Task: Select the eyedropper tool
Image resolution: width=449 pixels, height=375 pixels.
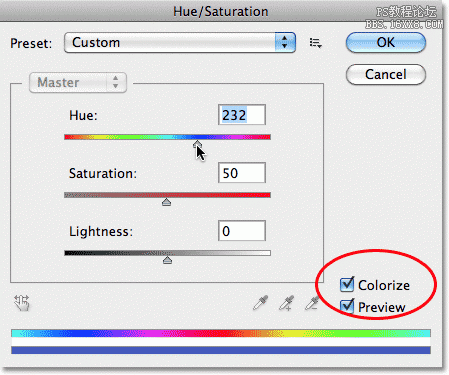Action: (260, 303)
